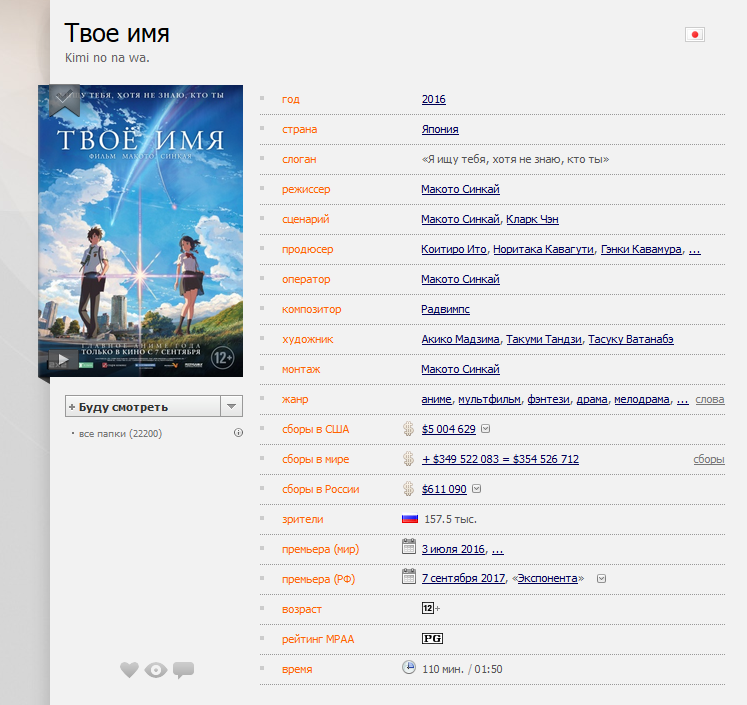This screenshot has width=747, height=705.
Task: Open the драма genre link
Action: (x=592, y=399)
